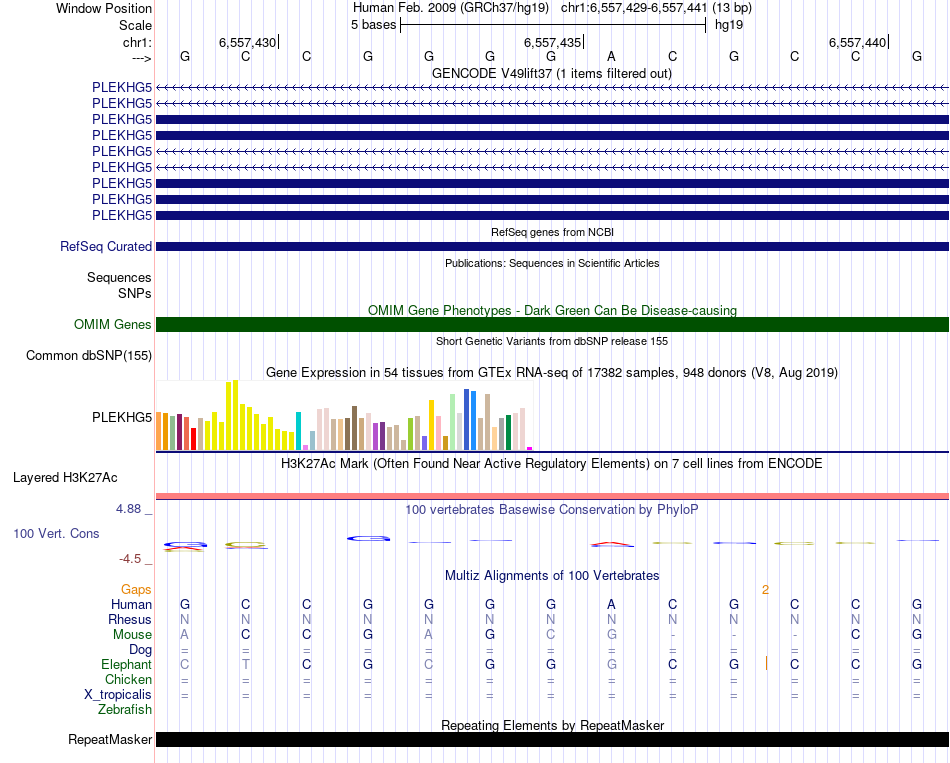Viewport: 950px width, 763px height.
Task: Open 100 vertebrates Basewise Conservation title
Action: coord(552,510)
